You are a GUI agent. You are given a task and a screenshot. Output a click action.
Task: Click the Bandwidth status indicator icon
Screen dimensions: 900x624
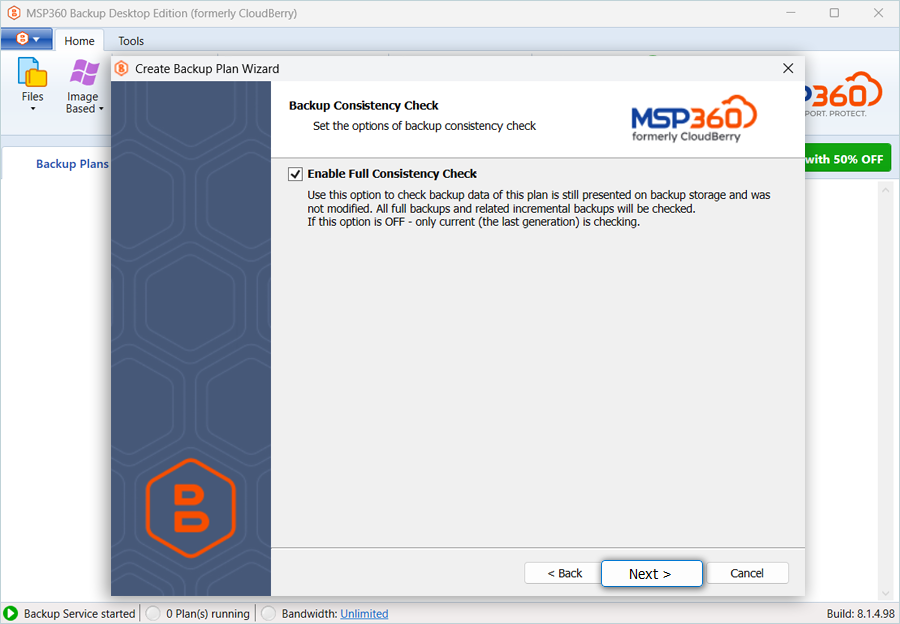(x=268, y=613)
